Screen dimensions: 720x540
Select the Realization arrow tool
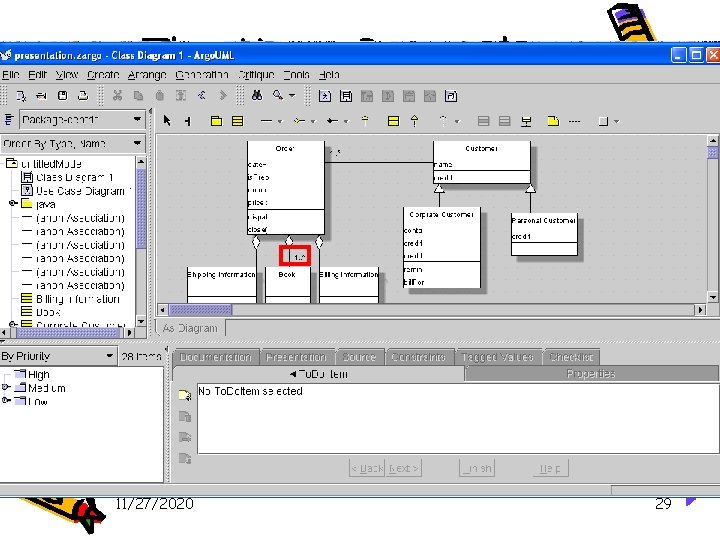[415, 121]
